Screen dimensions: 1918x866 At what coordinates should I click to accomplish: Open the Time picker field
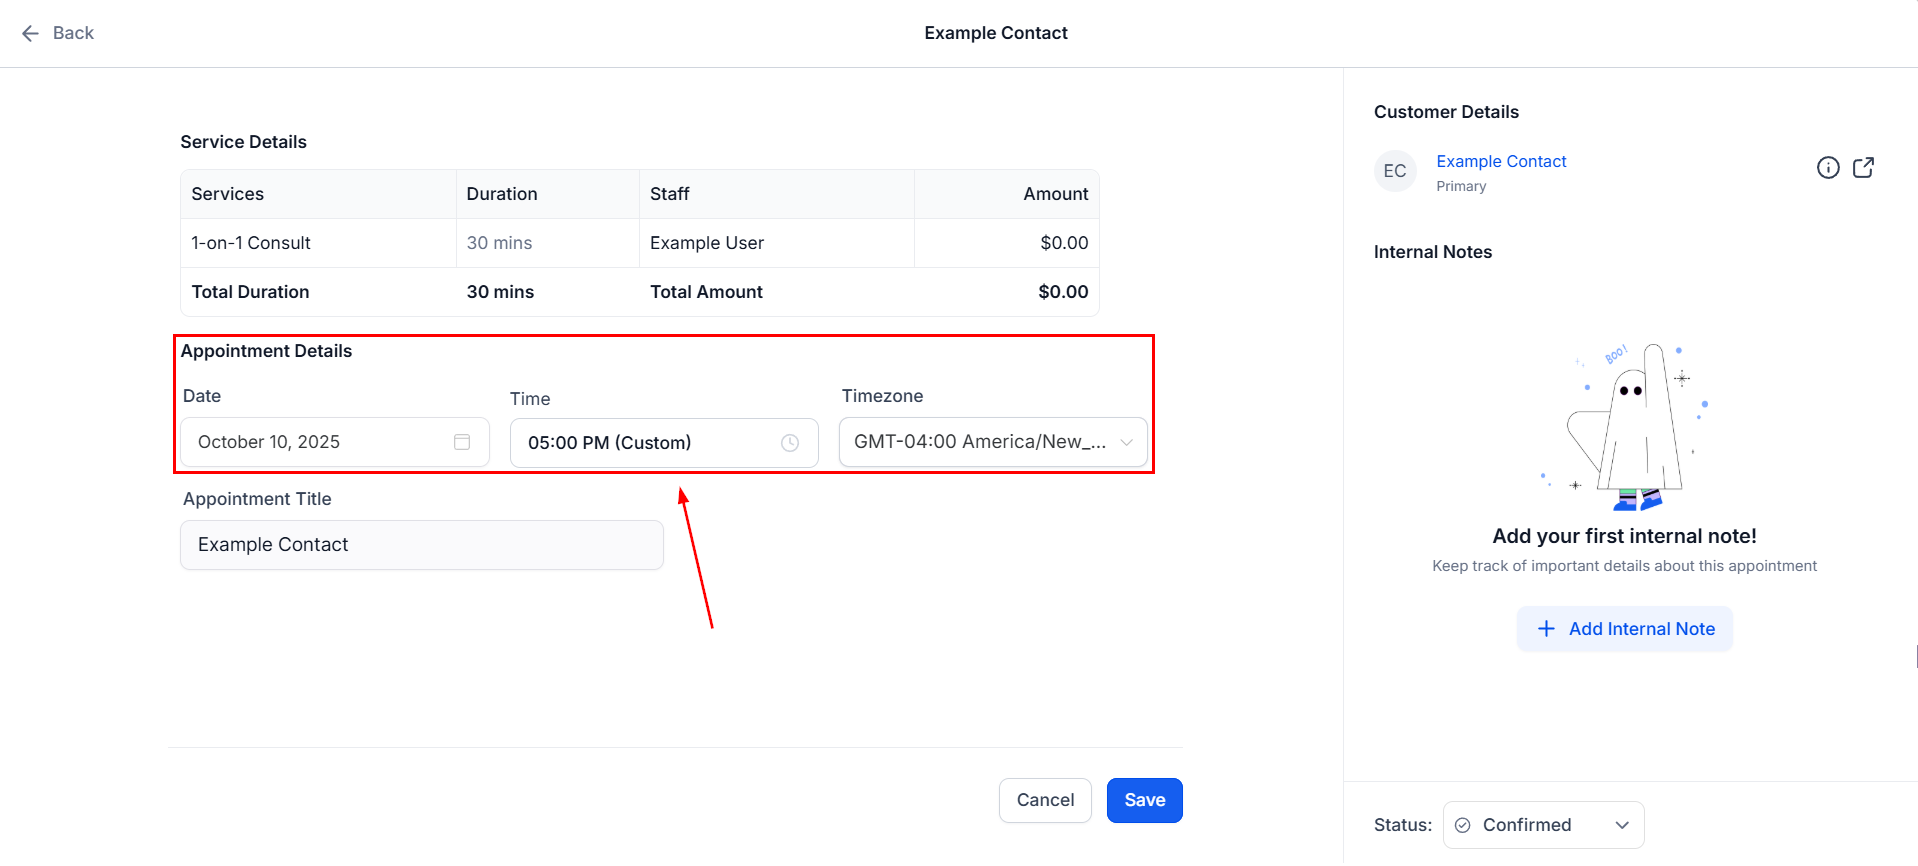650,443
